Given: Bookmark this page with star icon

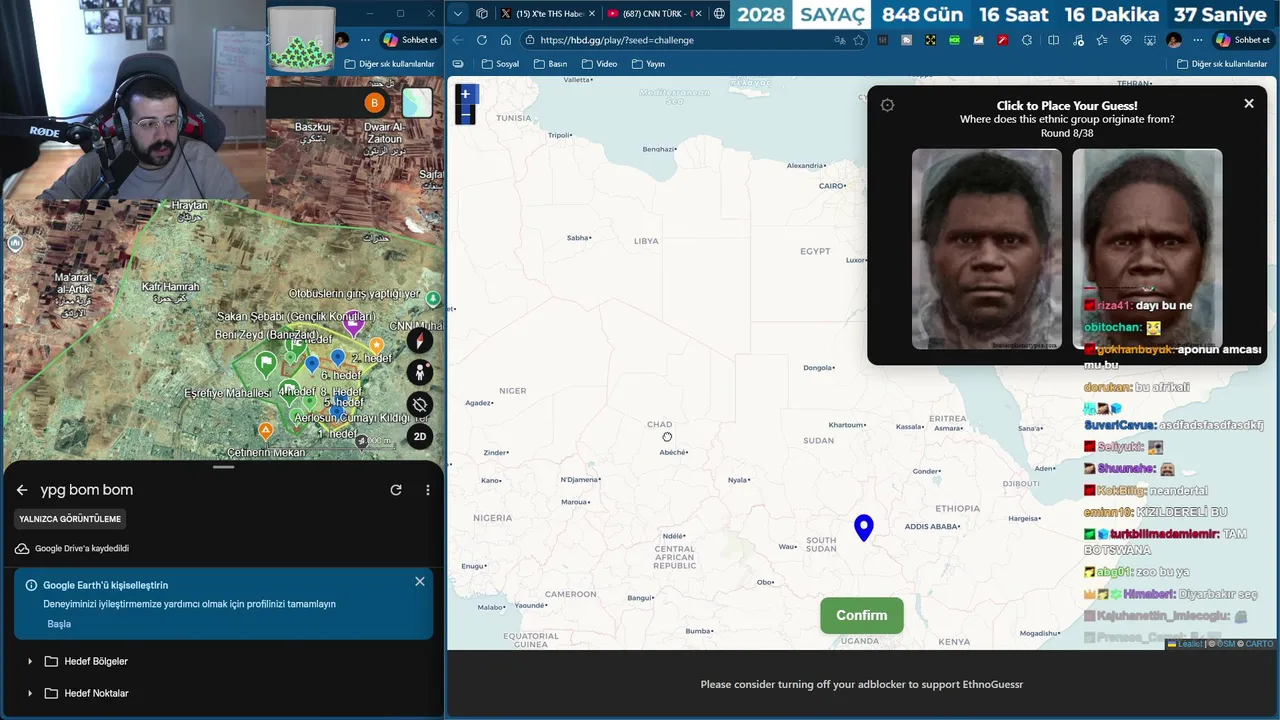Looking at the screenshot, I should point(858,40).
